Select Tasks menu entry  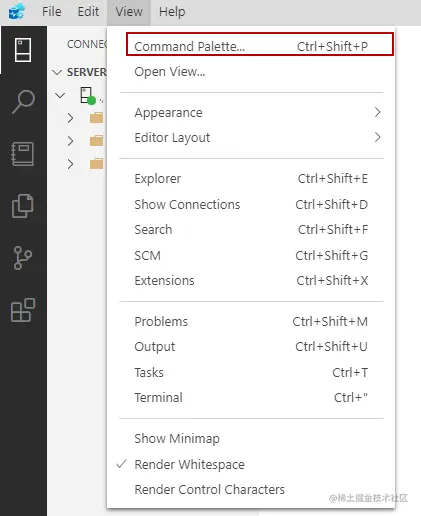click(x=251, y=372)
